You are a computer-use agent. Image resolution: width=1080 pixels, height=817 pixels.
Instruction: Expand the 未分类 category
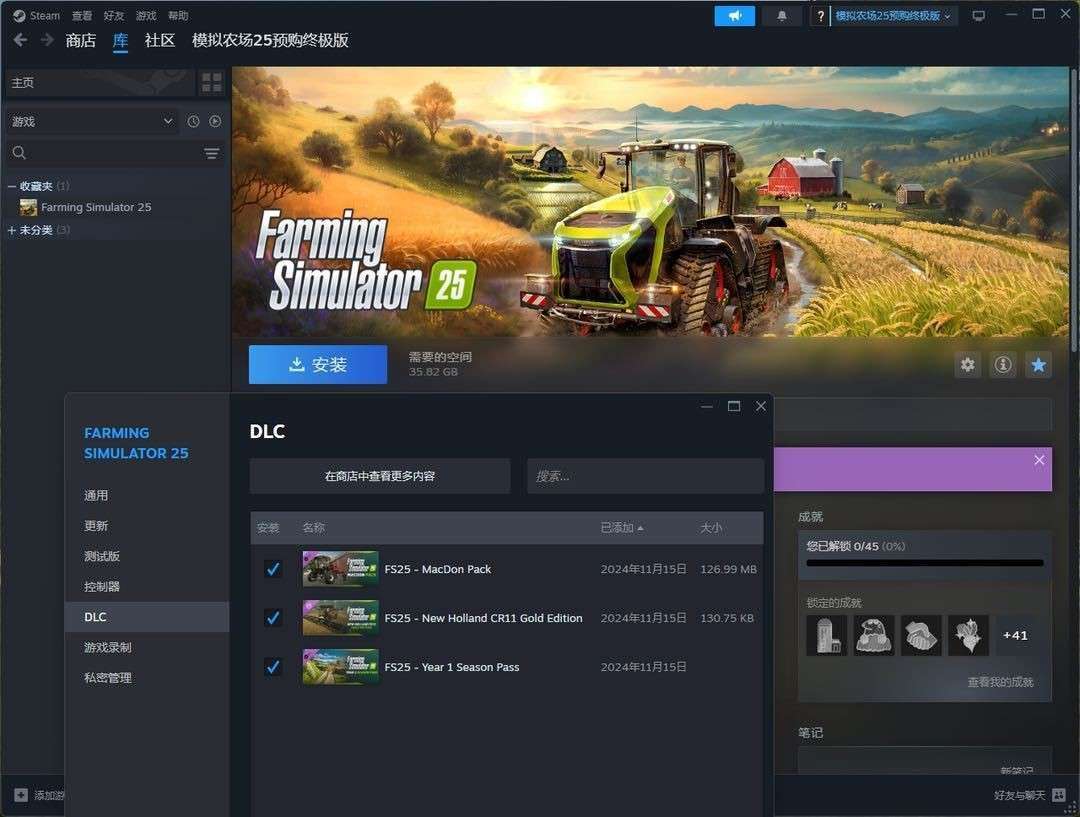(x=12, y=230)
